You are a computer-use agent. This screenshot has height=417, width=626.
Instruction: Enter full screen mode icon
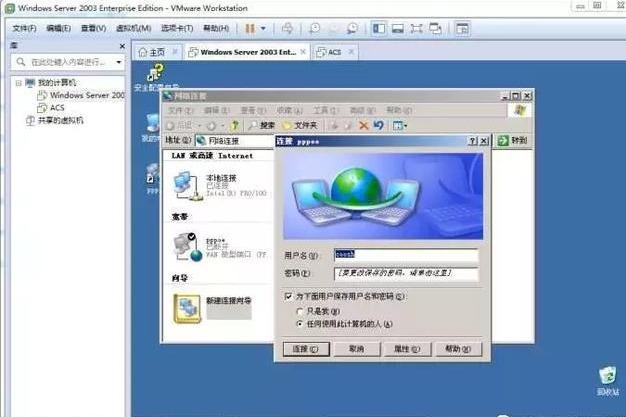(416, 28)
